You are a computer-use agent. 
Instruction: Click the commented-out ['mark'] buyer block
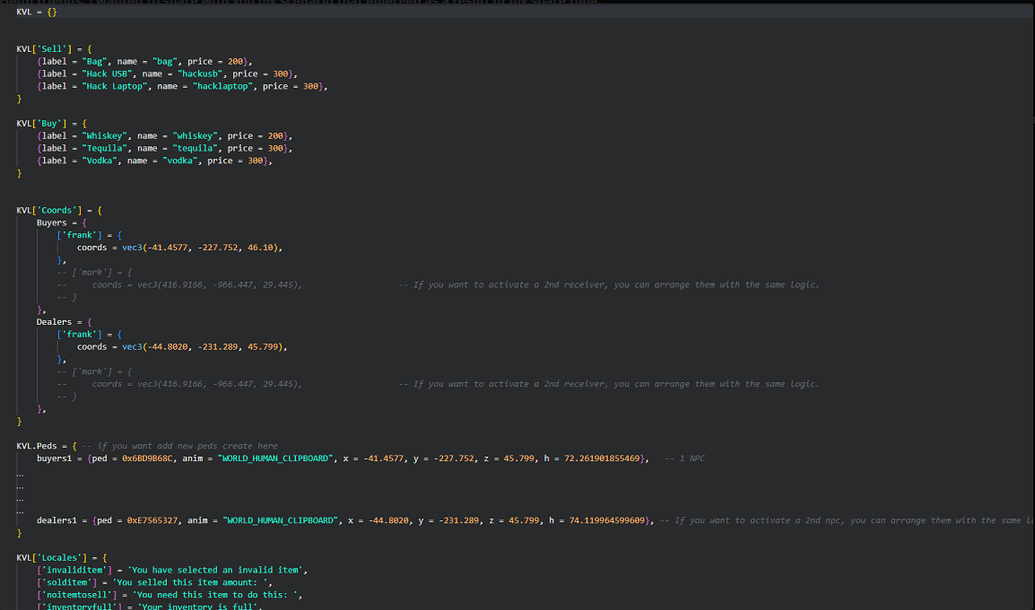[94, 271]
